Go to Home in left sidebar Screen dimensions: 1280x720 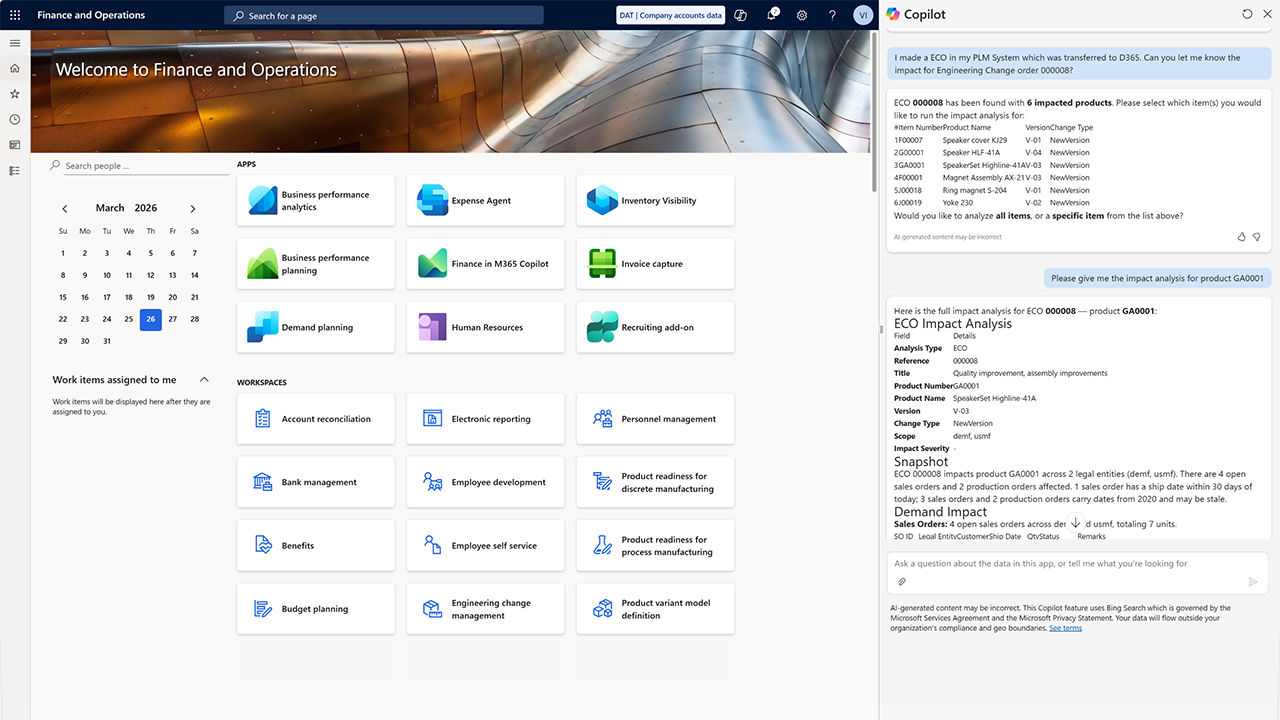(x=15, y=68)
